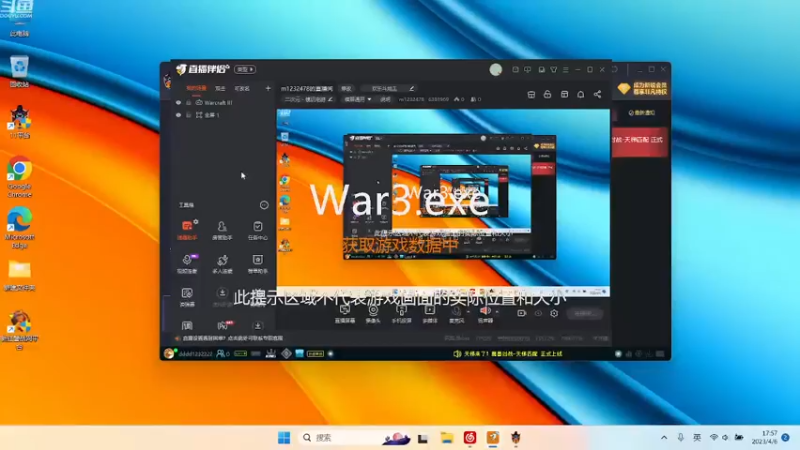Switch to the third scene tab
The image size is (800, 450).
pyautogui.click(x=242, y=88)
